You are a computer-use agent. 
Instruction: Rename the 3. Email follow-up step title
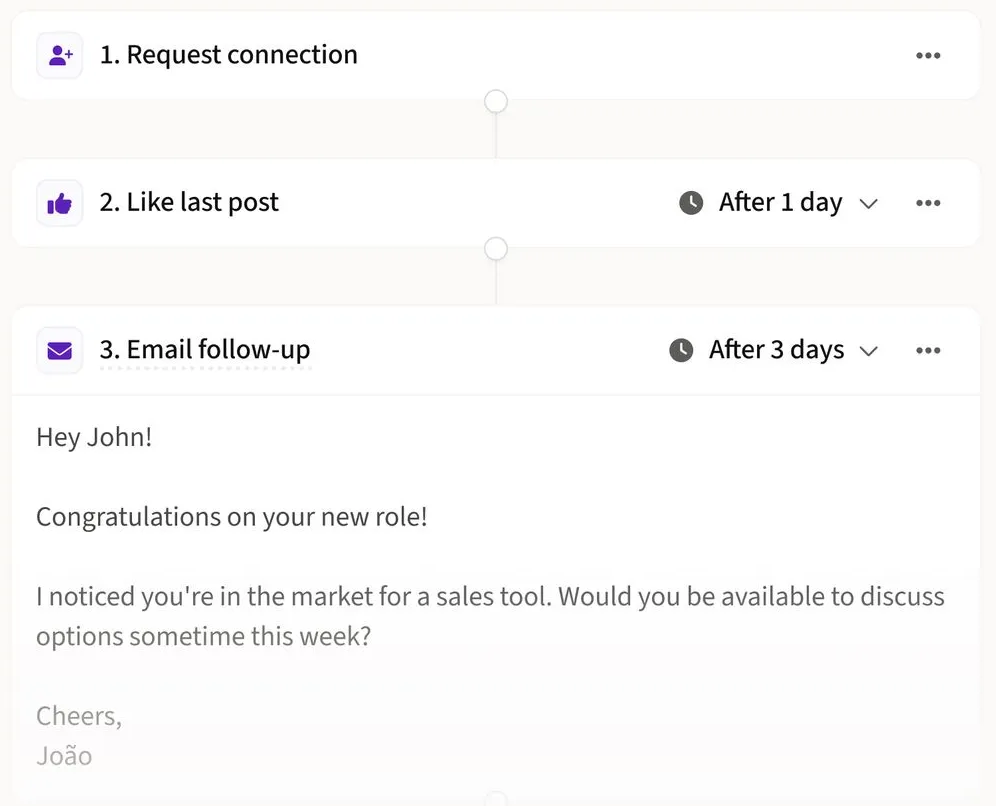(x=205, y=350)
